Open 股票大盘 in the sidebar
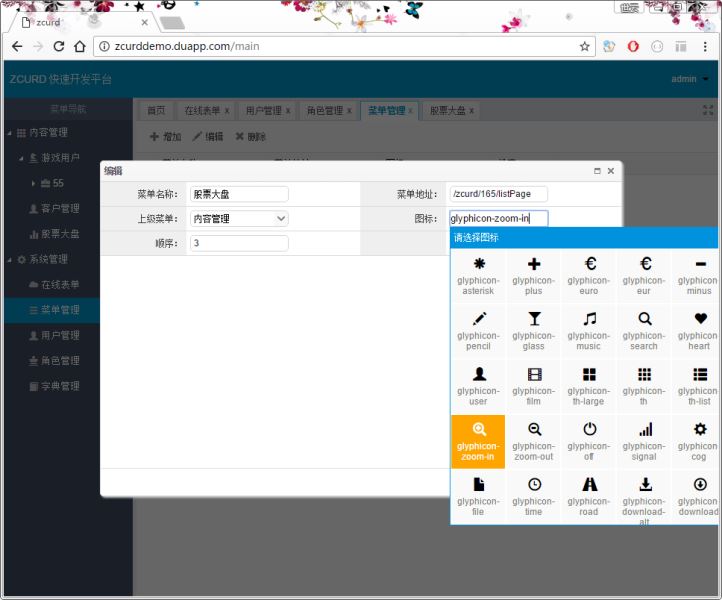This screenshot has width=722, height=600. (x=54, y=234)
